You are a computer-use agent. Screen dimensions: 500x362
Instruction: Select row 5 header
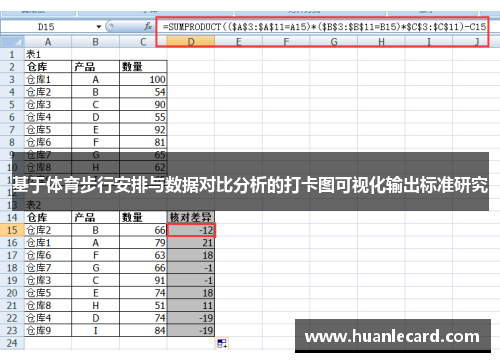click(12, 104)
